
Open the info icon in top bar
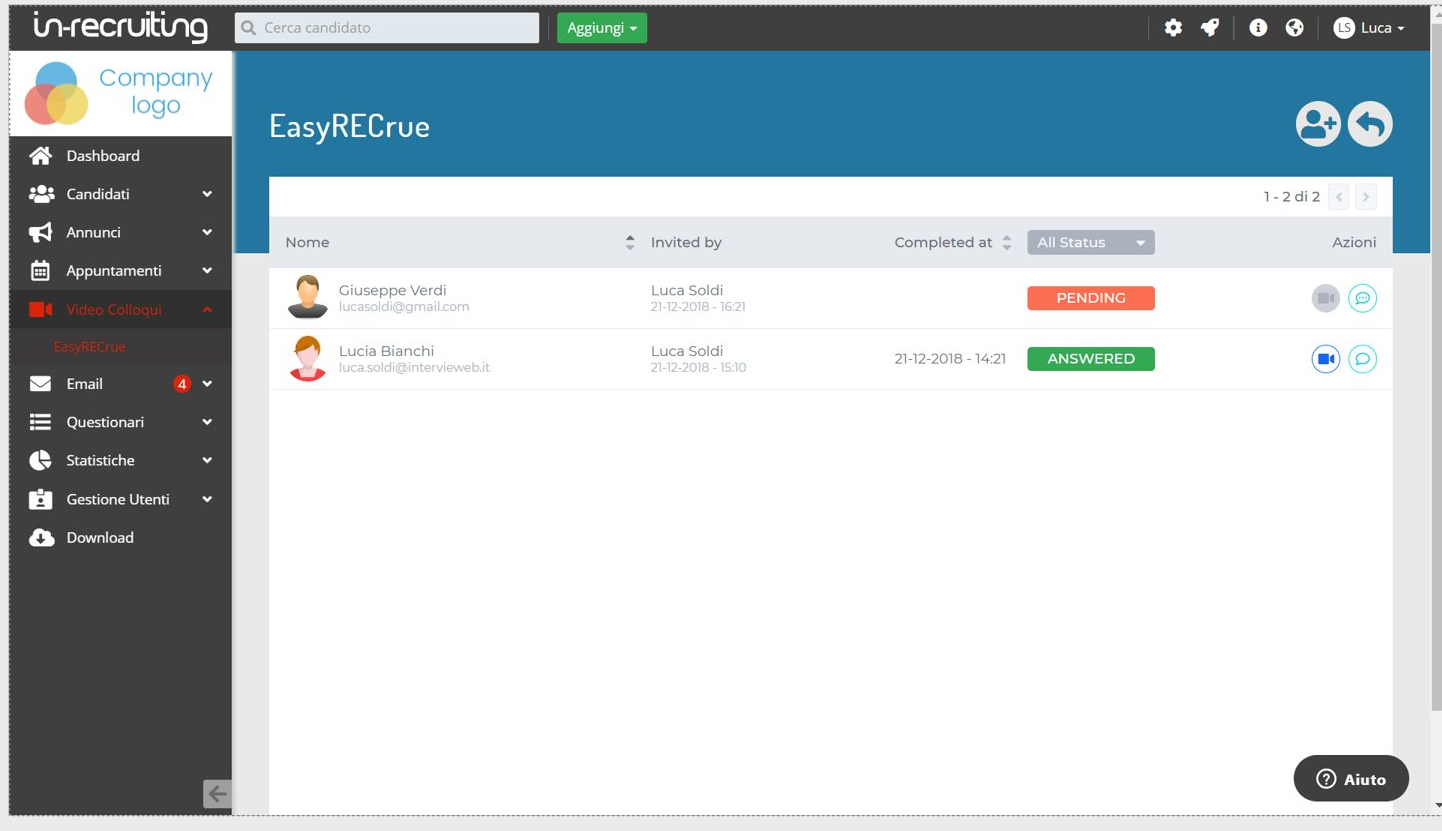(1258, 28)
